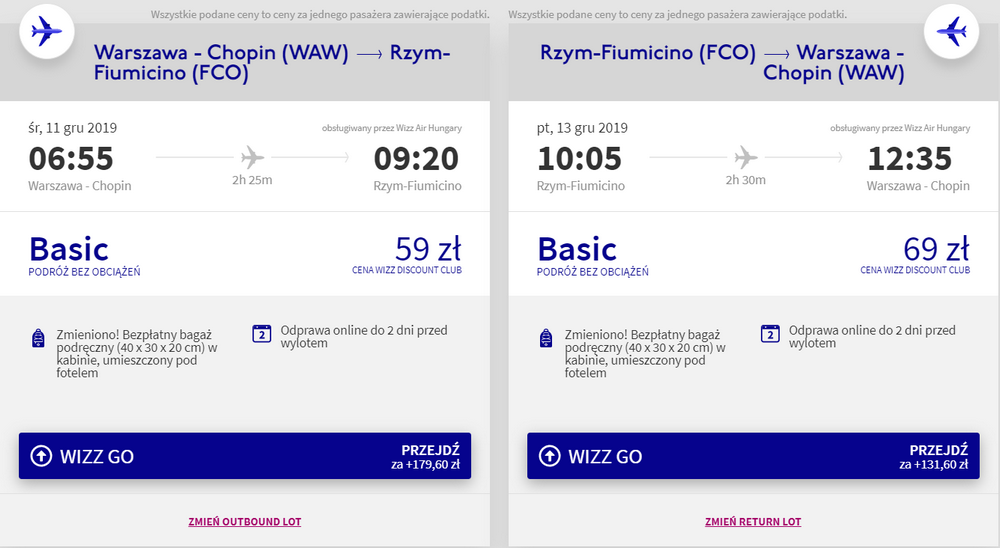Click the up-arrow icon on outbound WIZZ GO
Screen dimensions: 1000x548
pyautogui.click(x=41, y=456)
